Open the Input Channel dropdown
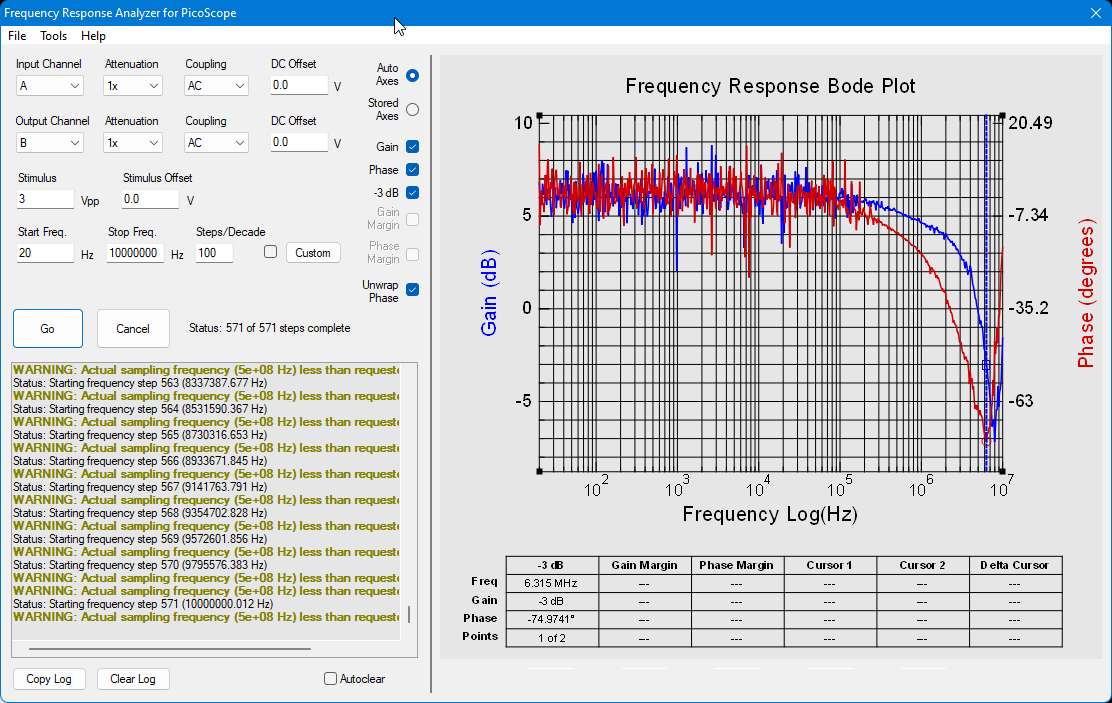The height and width of the screenshot is (703, 1112). (x=49, y=86)
